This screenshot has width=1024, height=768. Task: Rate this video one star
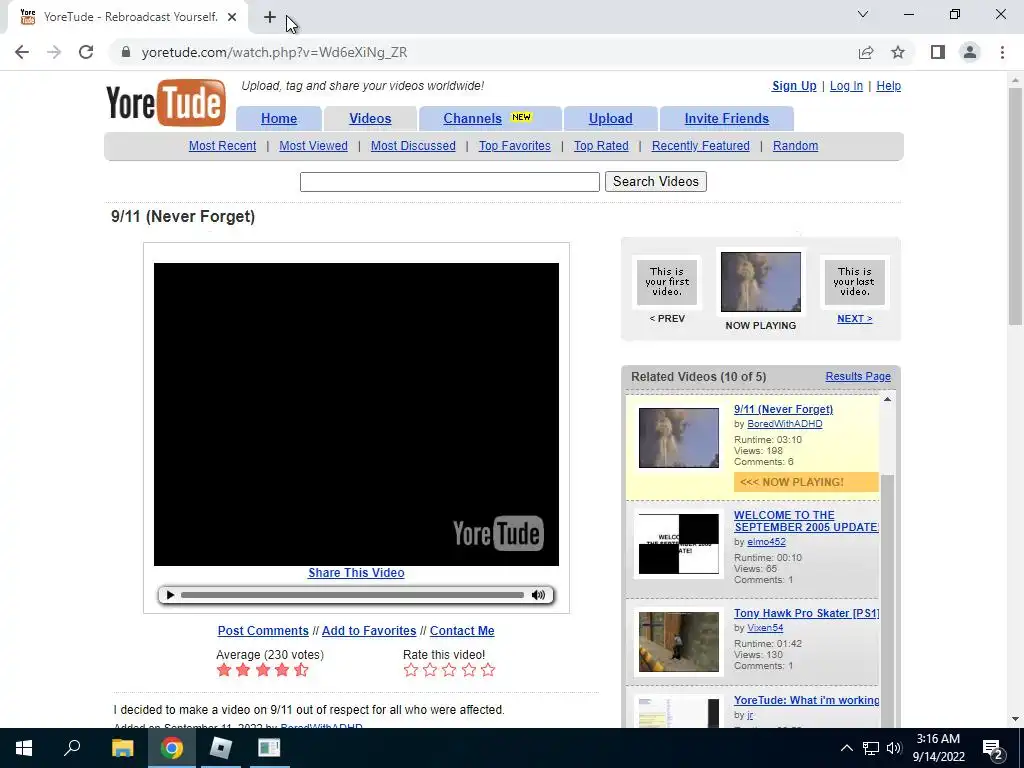411,670
